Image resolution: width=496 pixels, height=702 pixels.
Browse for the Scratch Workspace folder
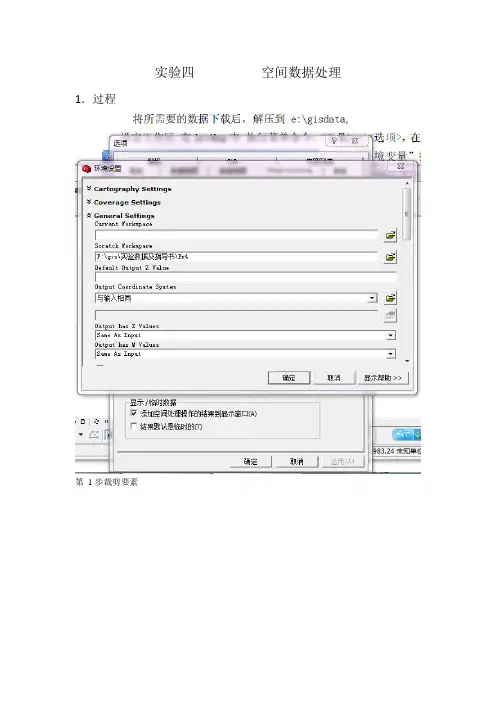(x=390, y=257)
